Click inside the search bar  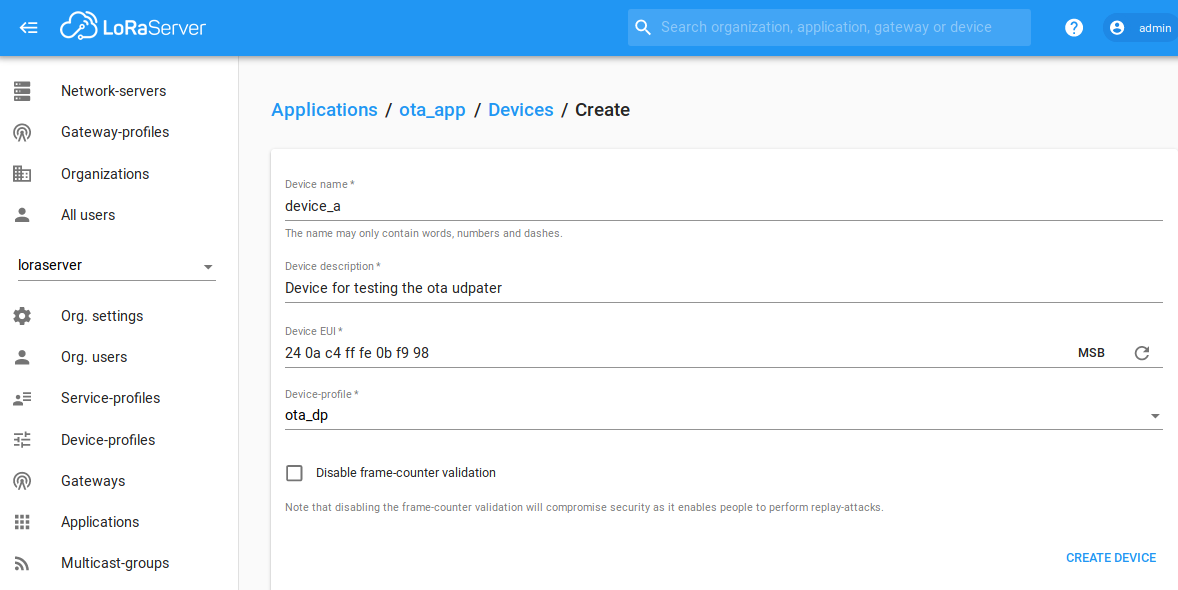coord(828,27)
